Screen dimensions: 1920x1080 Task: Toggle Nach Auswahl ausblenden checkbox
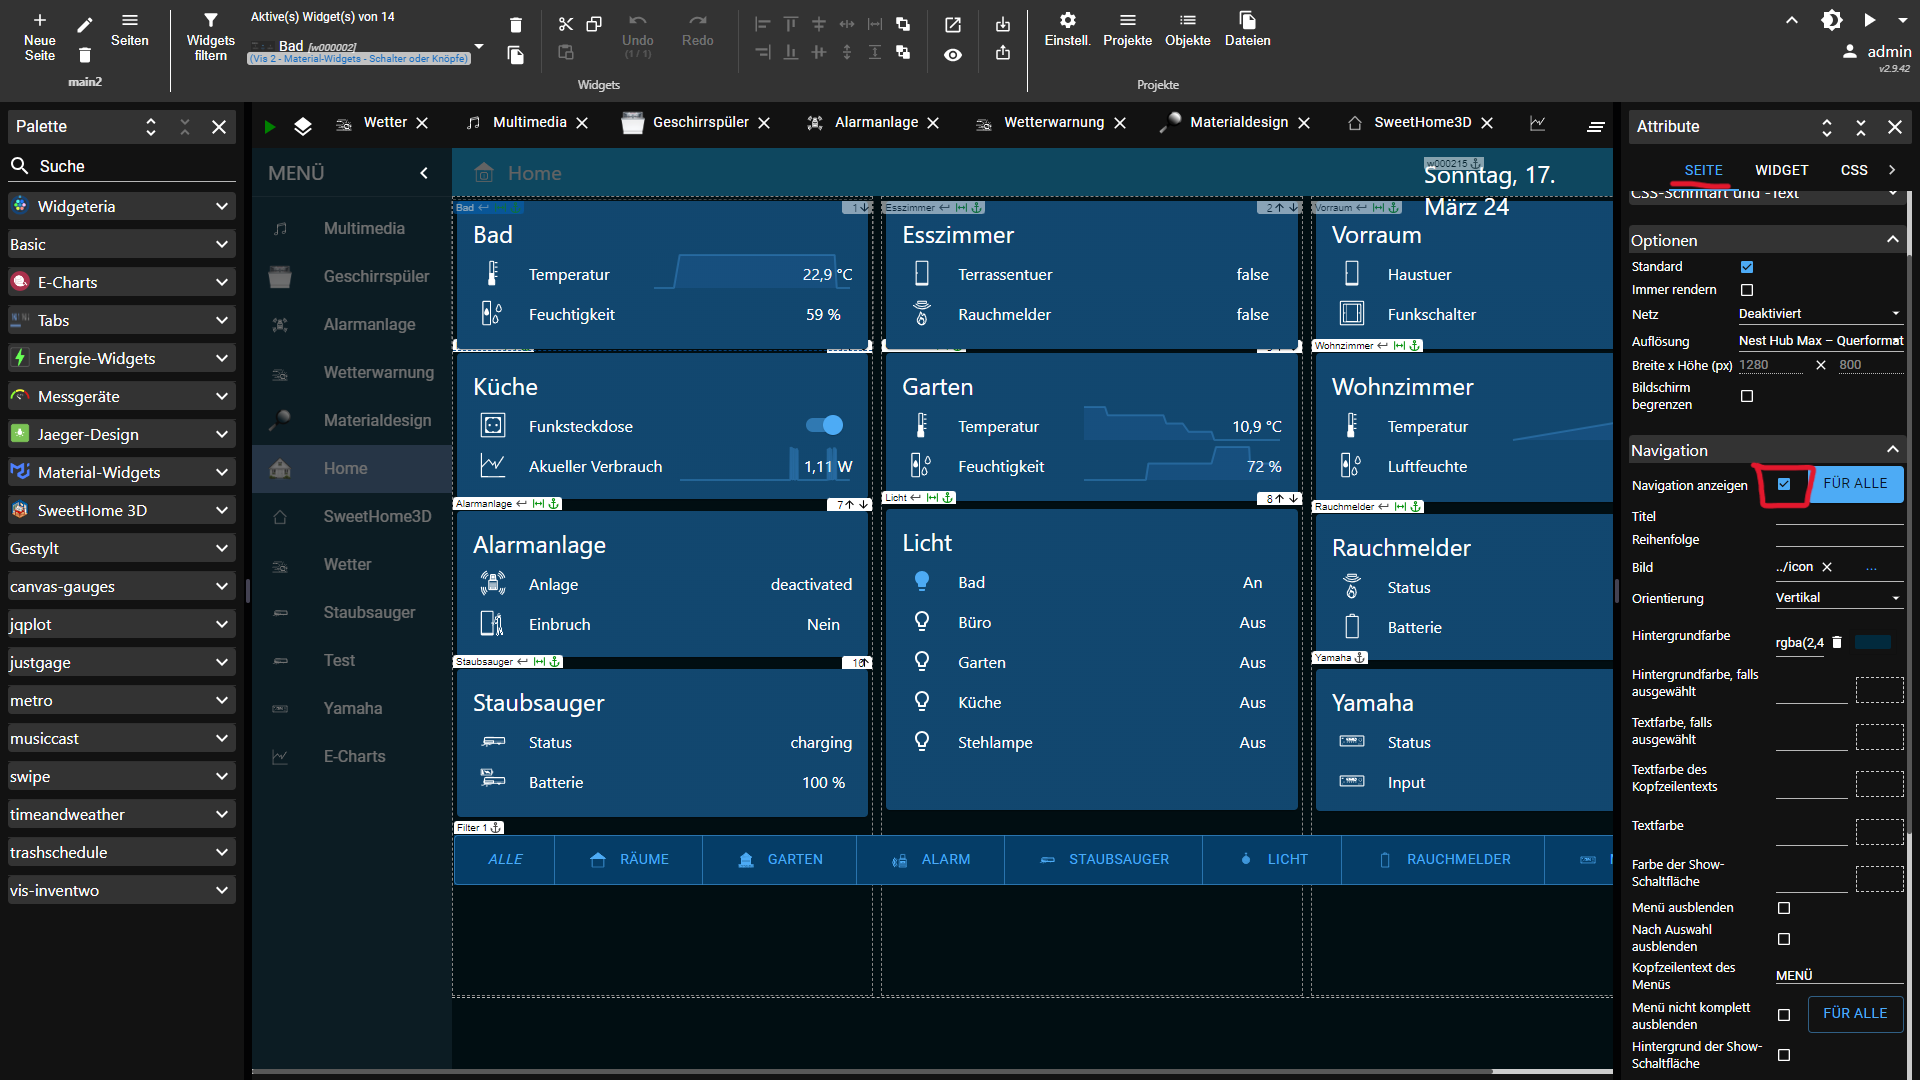coord(1784,939)
